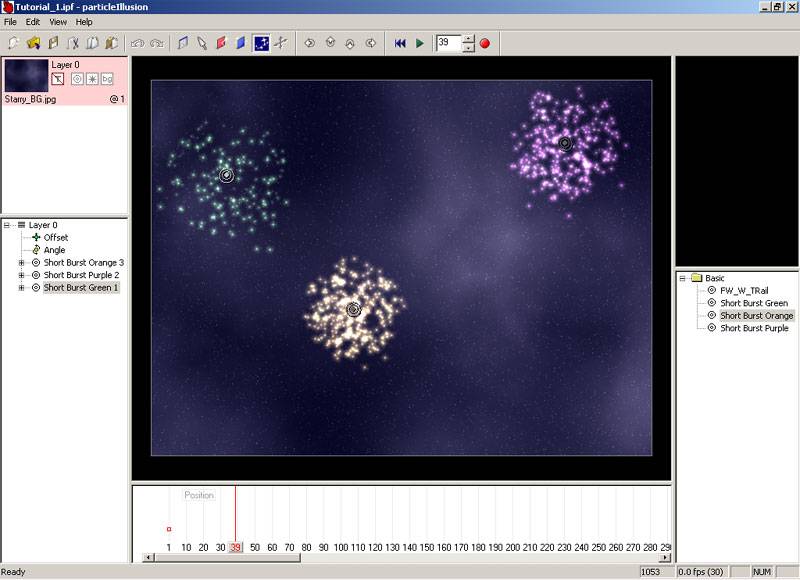Toggle the Layer 0 emitter circle button
800x580 pixels.
tap(77, 78)
